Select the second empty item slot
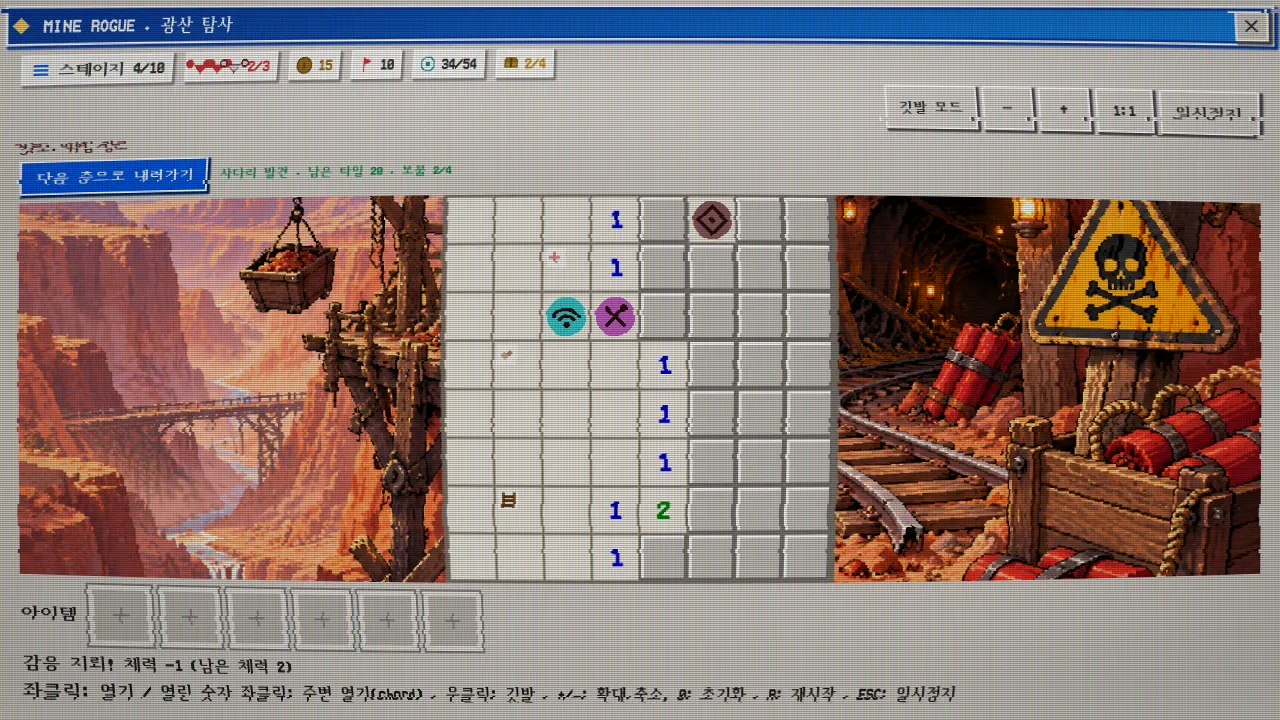This screenshot has width=1280, height=720. (x=189, y=618)
